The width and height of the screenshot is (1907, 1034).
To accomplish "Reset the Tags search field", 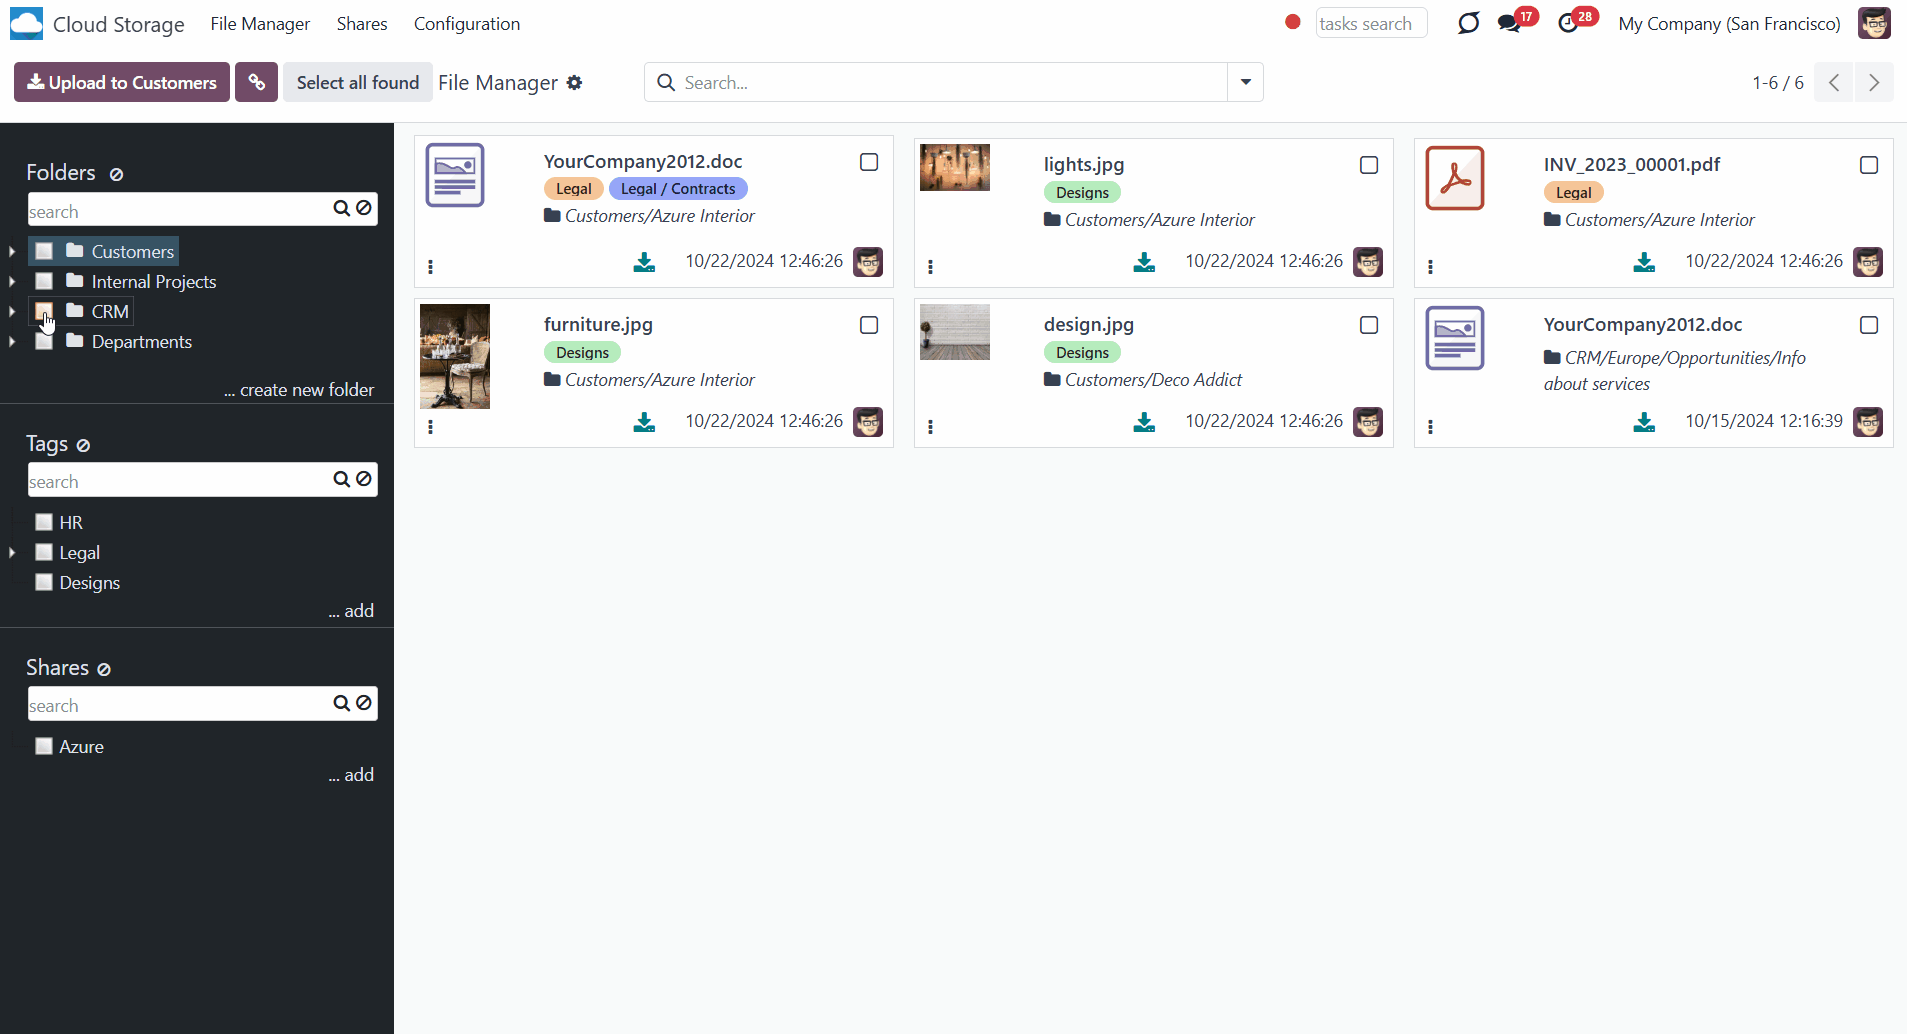I will tap(364, 480).
